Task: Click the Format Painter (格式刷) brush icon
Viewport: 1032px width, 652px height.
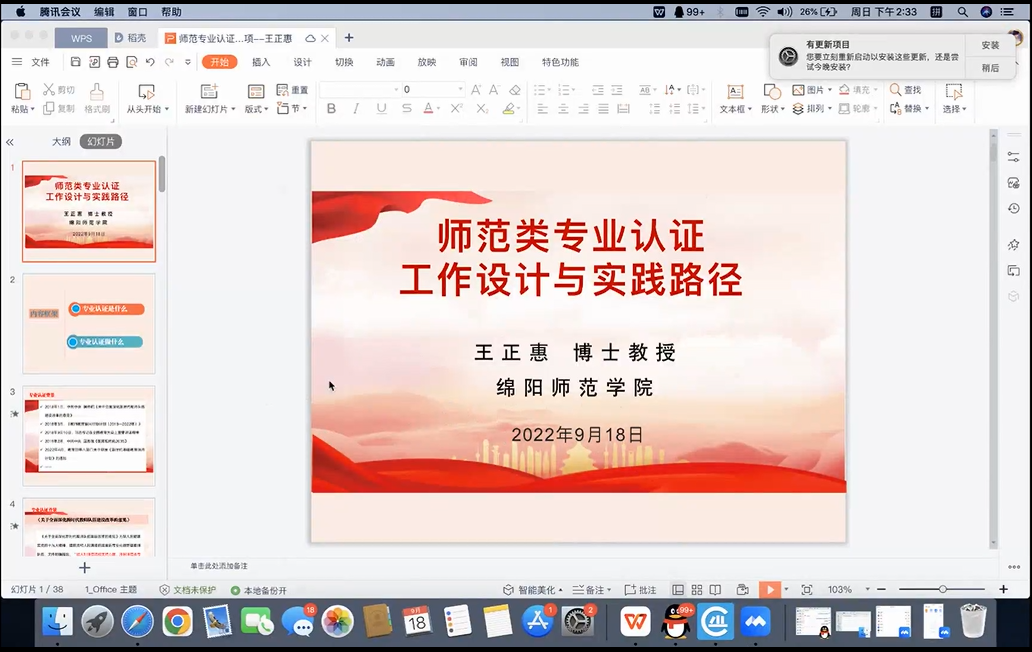Action: click(x=97, y=91)
